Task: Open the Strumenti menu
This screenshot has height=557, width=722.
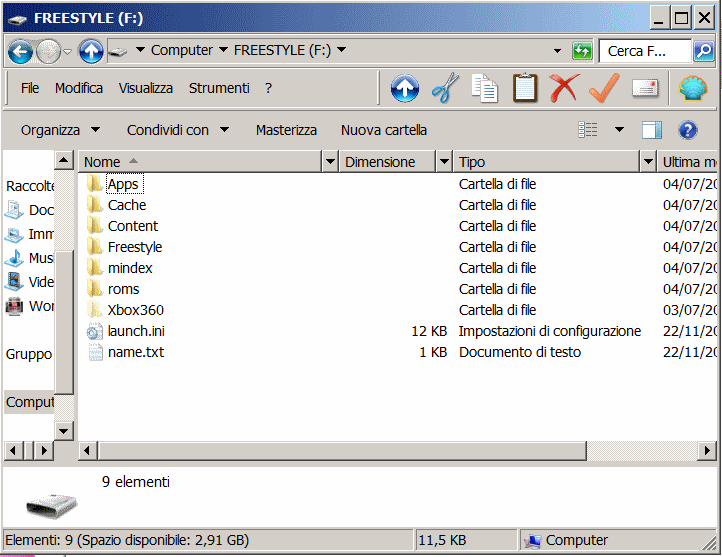Action: pyautogui.click(x=219, y=88)
